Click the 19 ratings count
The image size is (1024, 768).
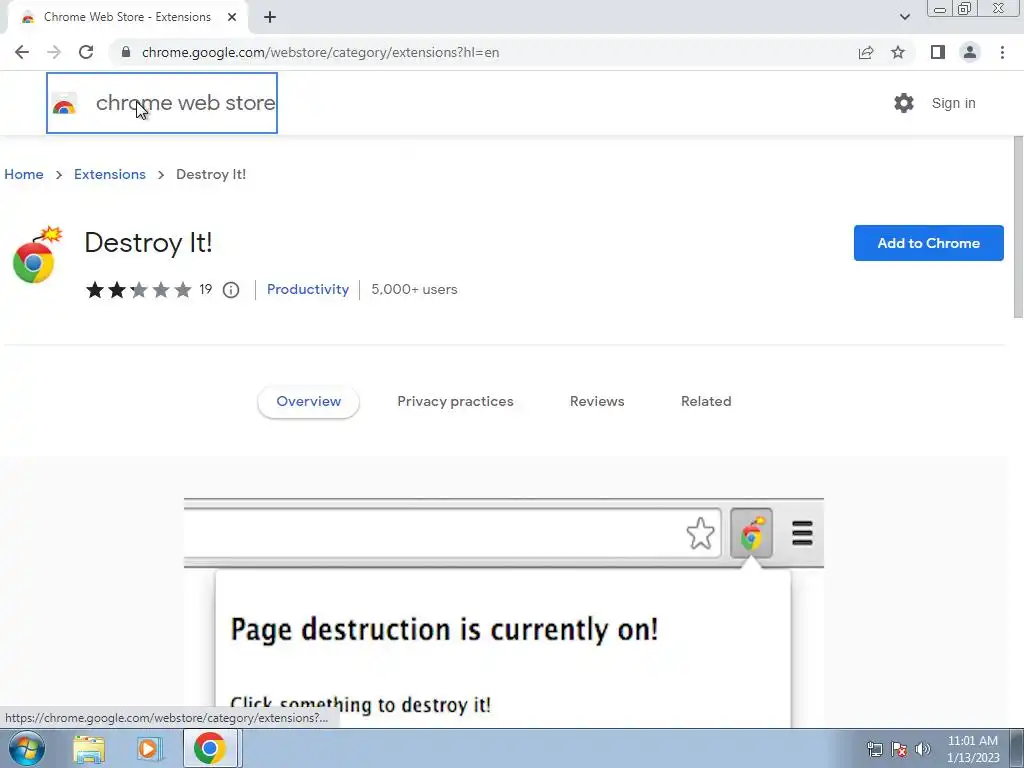point(206,289)
